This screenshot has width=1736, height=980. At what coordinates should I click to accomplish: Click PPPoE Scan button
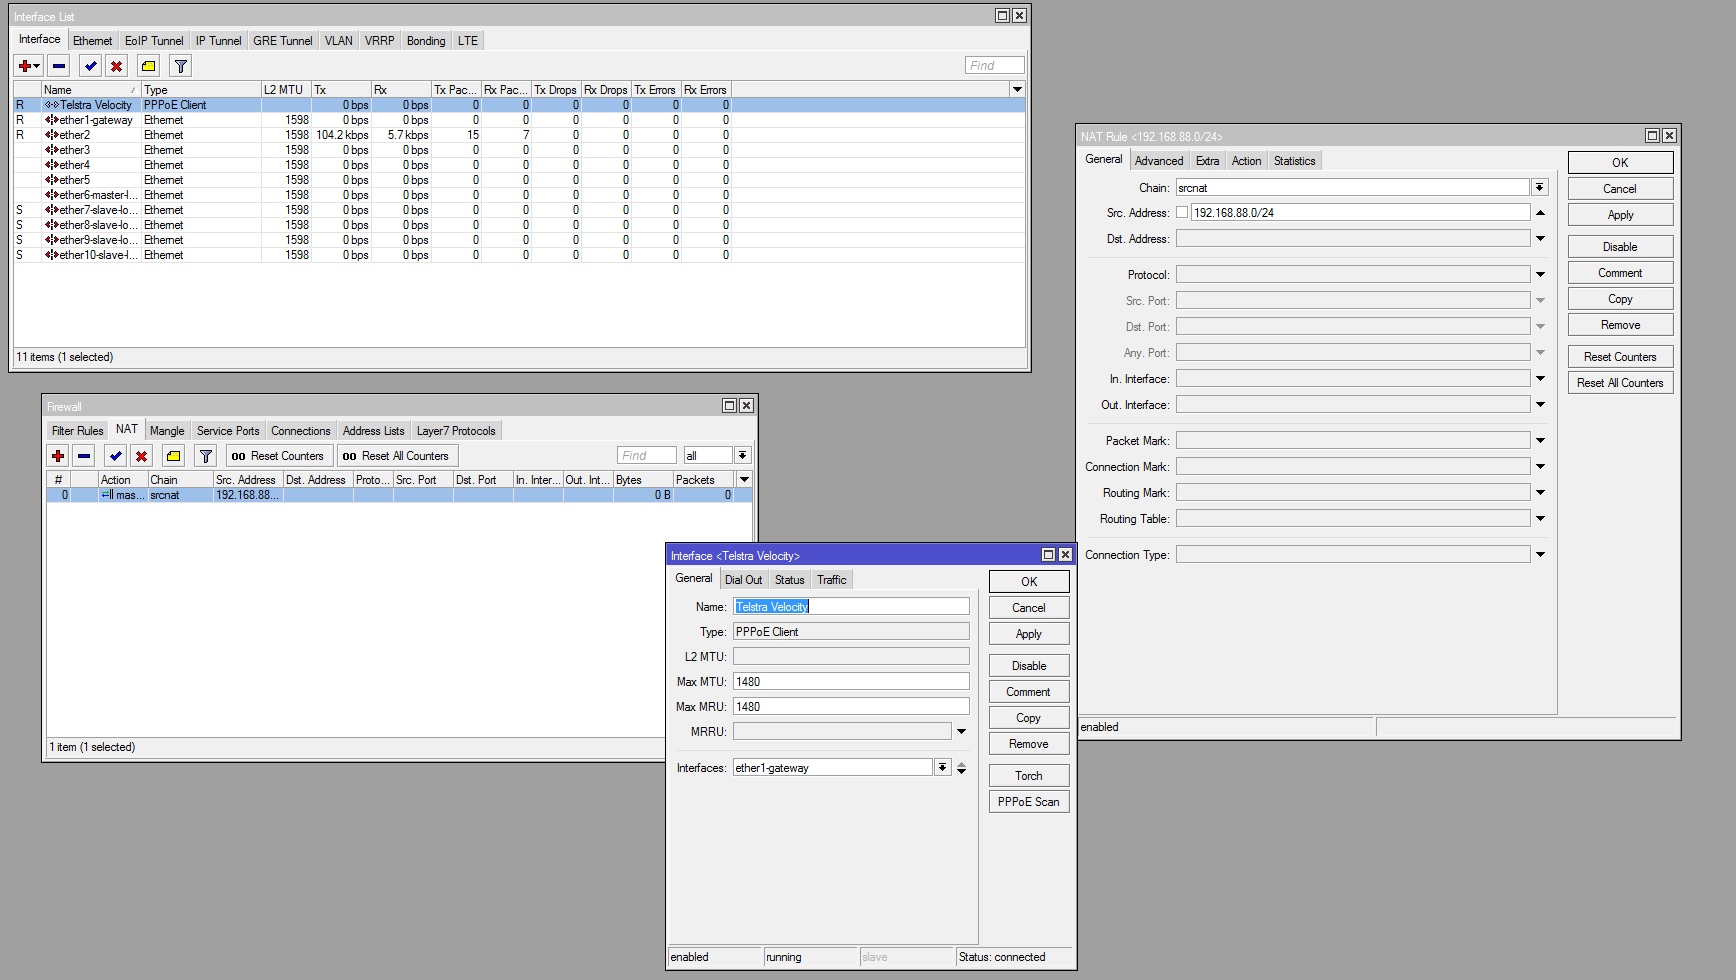(1029, 802)
